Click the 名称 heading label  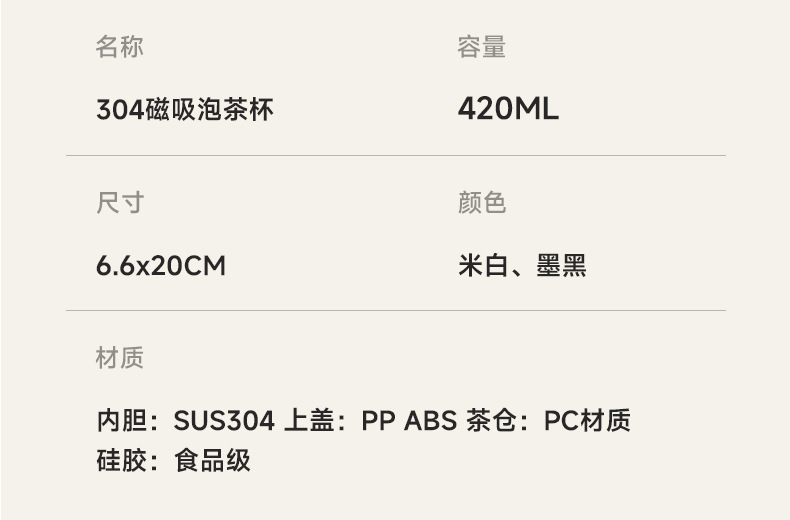click(120, 47)
